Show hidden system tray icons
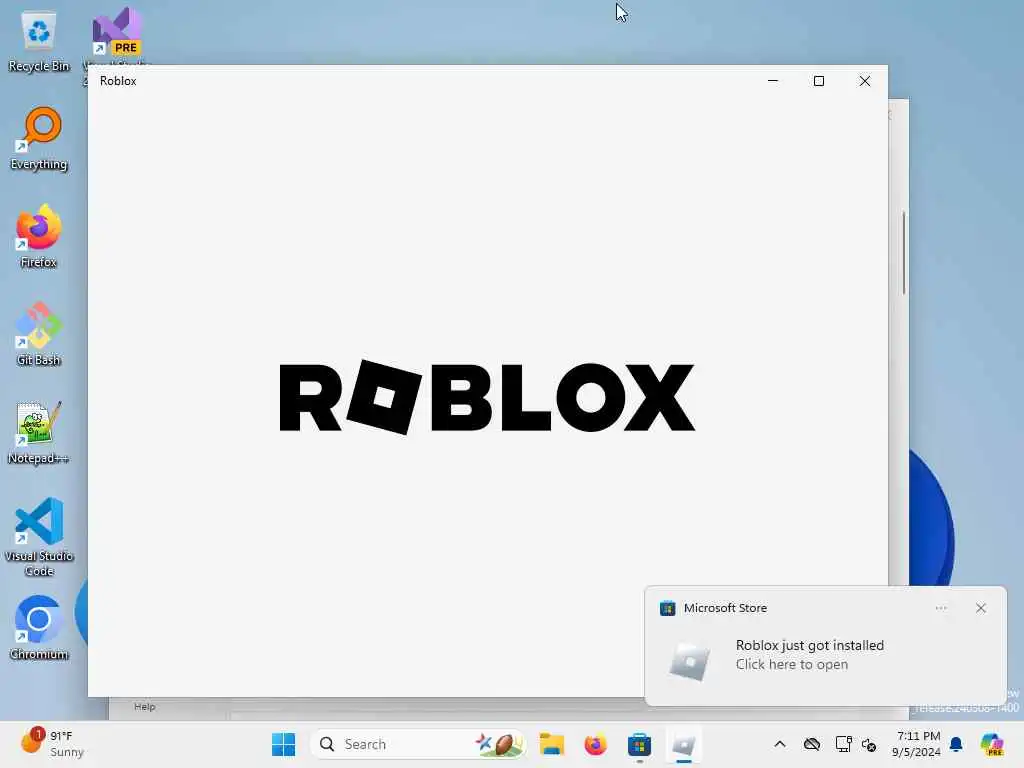The image size is (1024, 768). tap(780, 744)
